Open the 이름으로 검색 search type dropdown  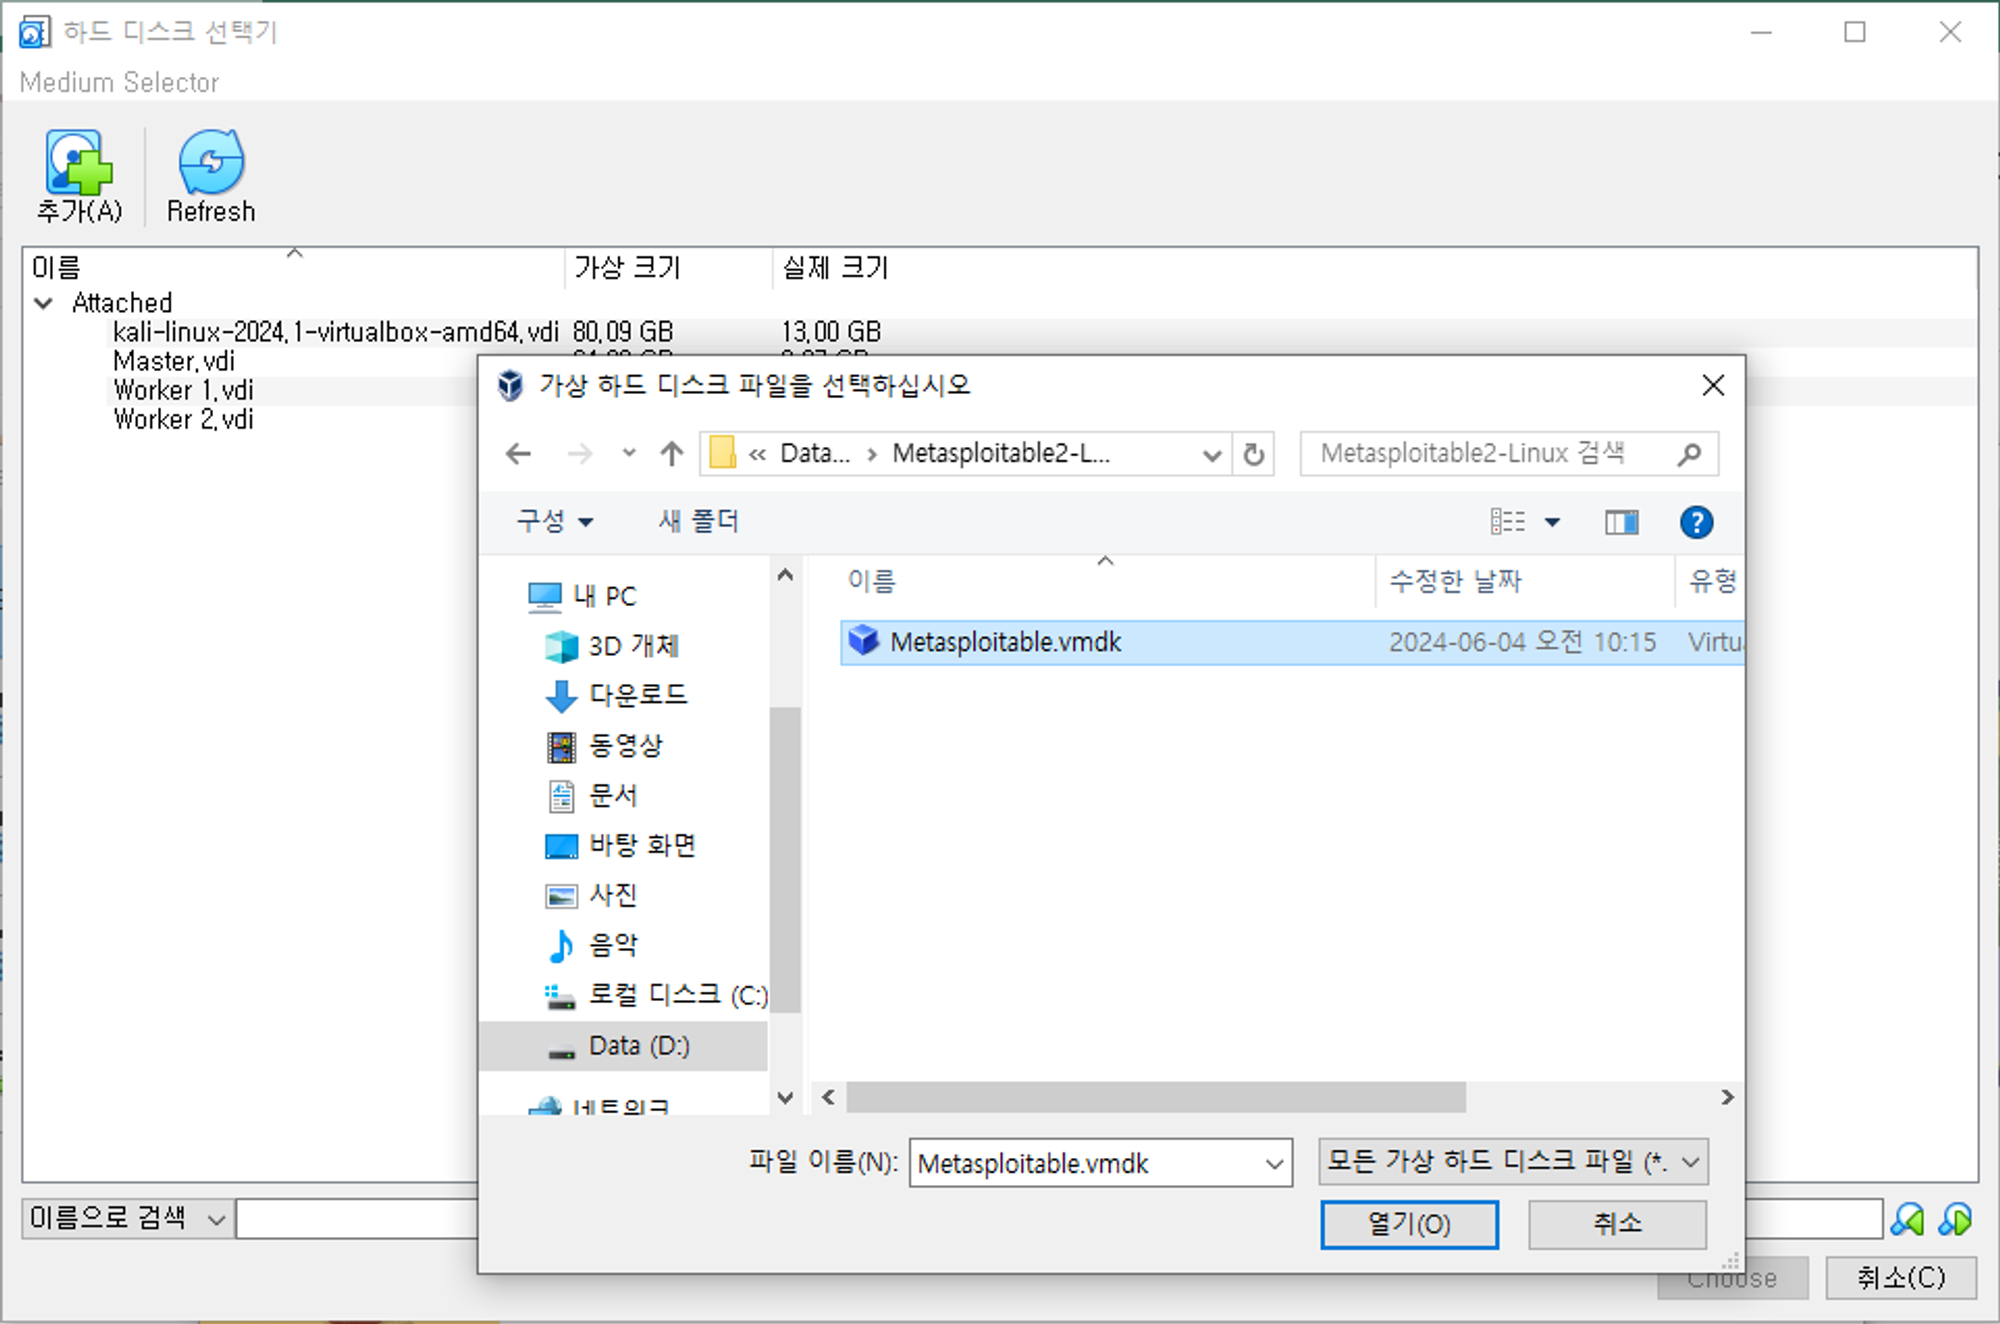click(127, 1218)
